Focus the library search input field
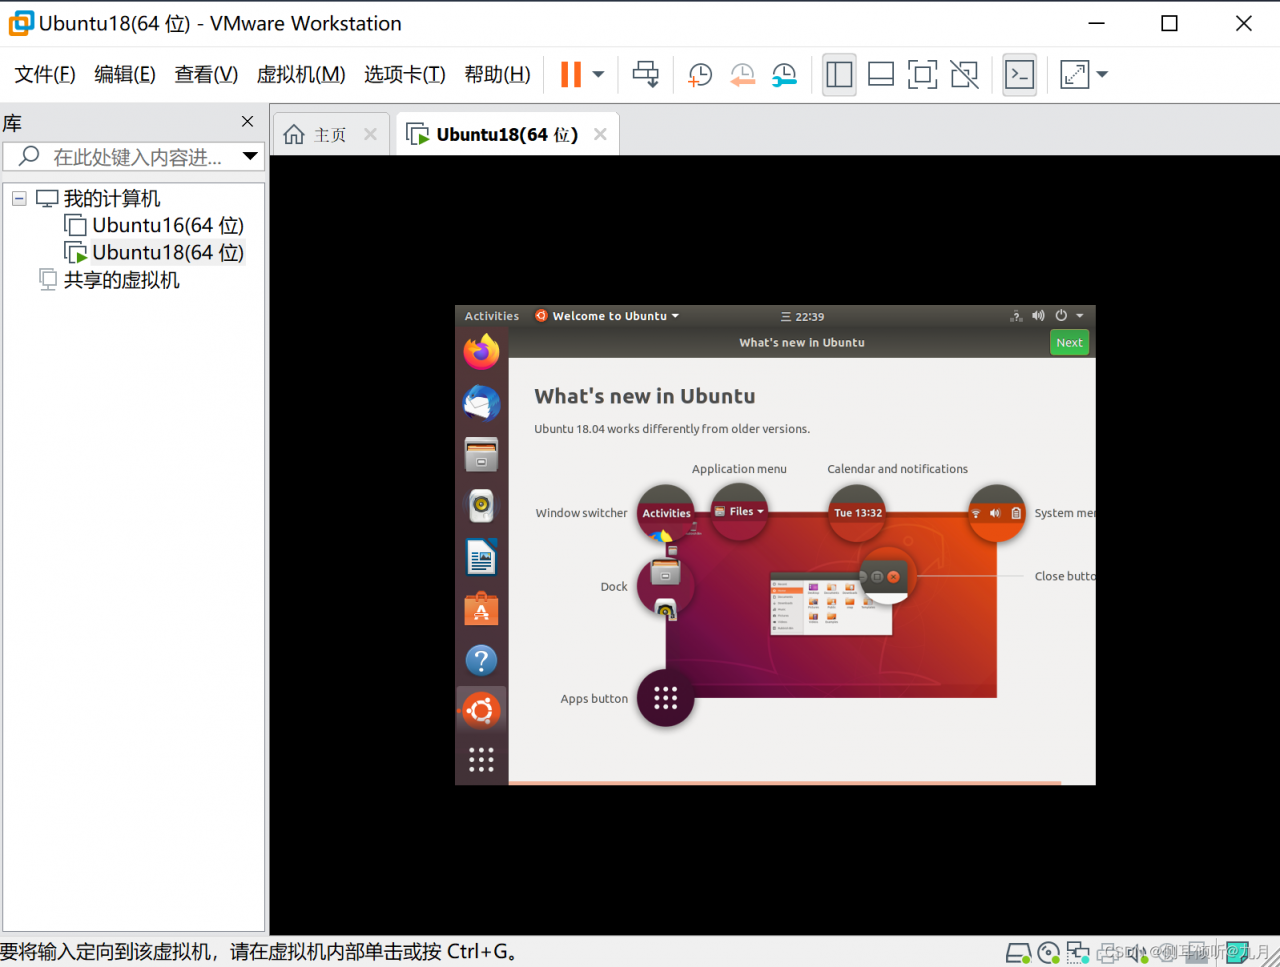The image size is (1280, 967). point(135,157)
